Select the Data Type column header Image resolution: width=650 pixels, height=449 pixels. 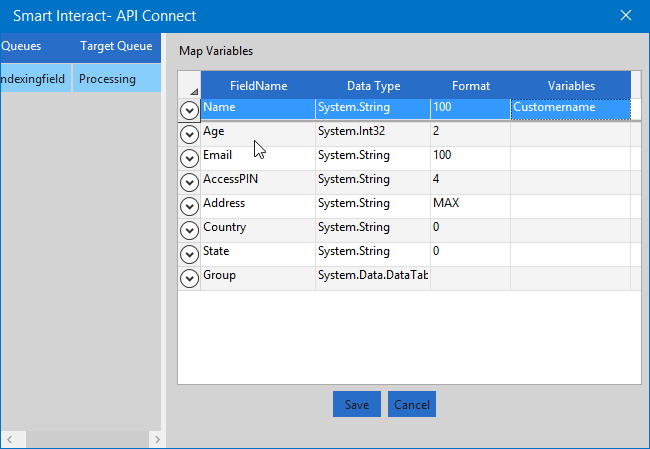tap(373, 86)
